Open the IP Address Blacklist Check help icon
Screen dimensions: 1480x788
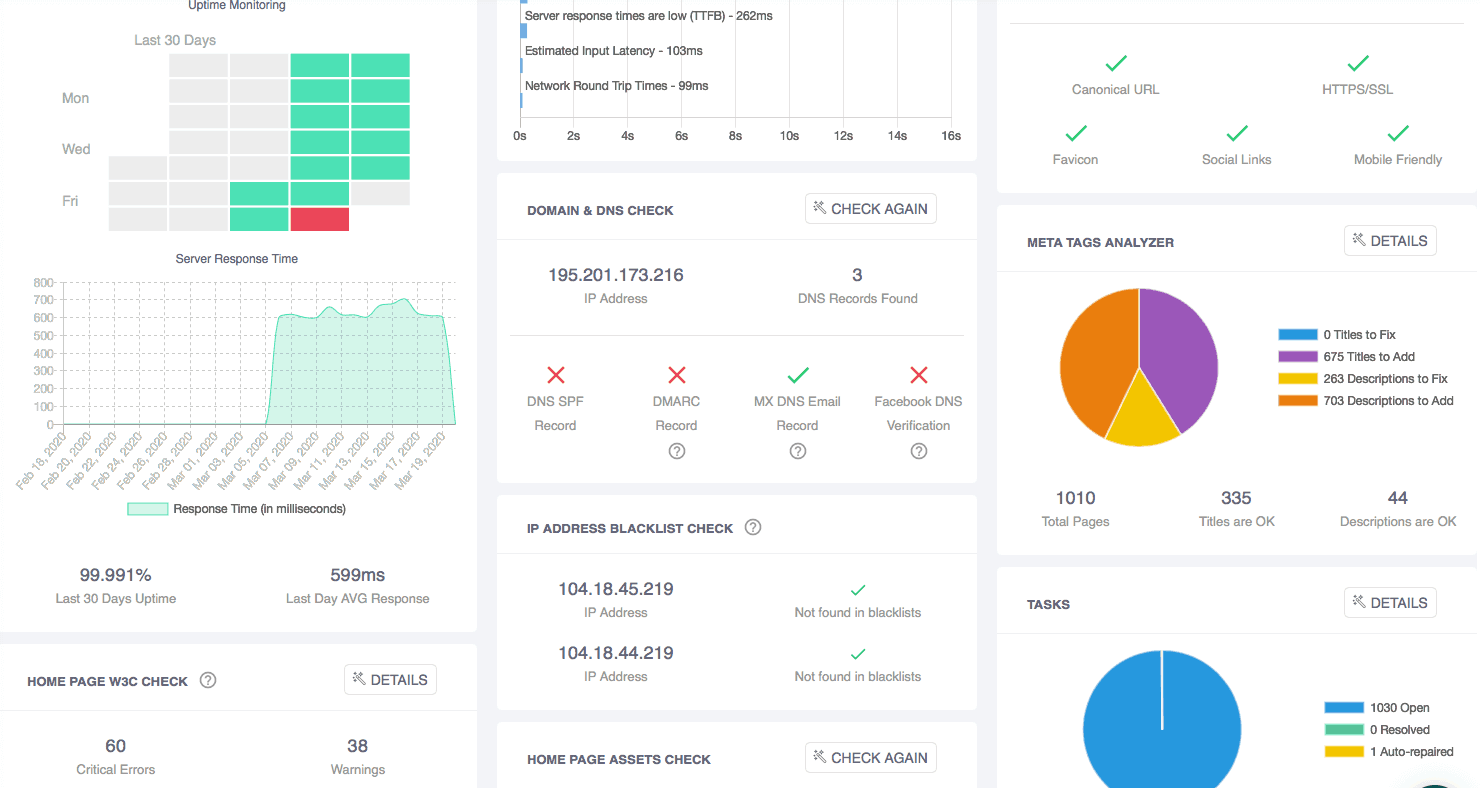[x=753, y=527]
